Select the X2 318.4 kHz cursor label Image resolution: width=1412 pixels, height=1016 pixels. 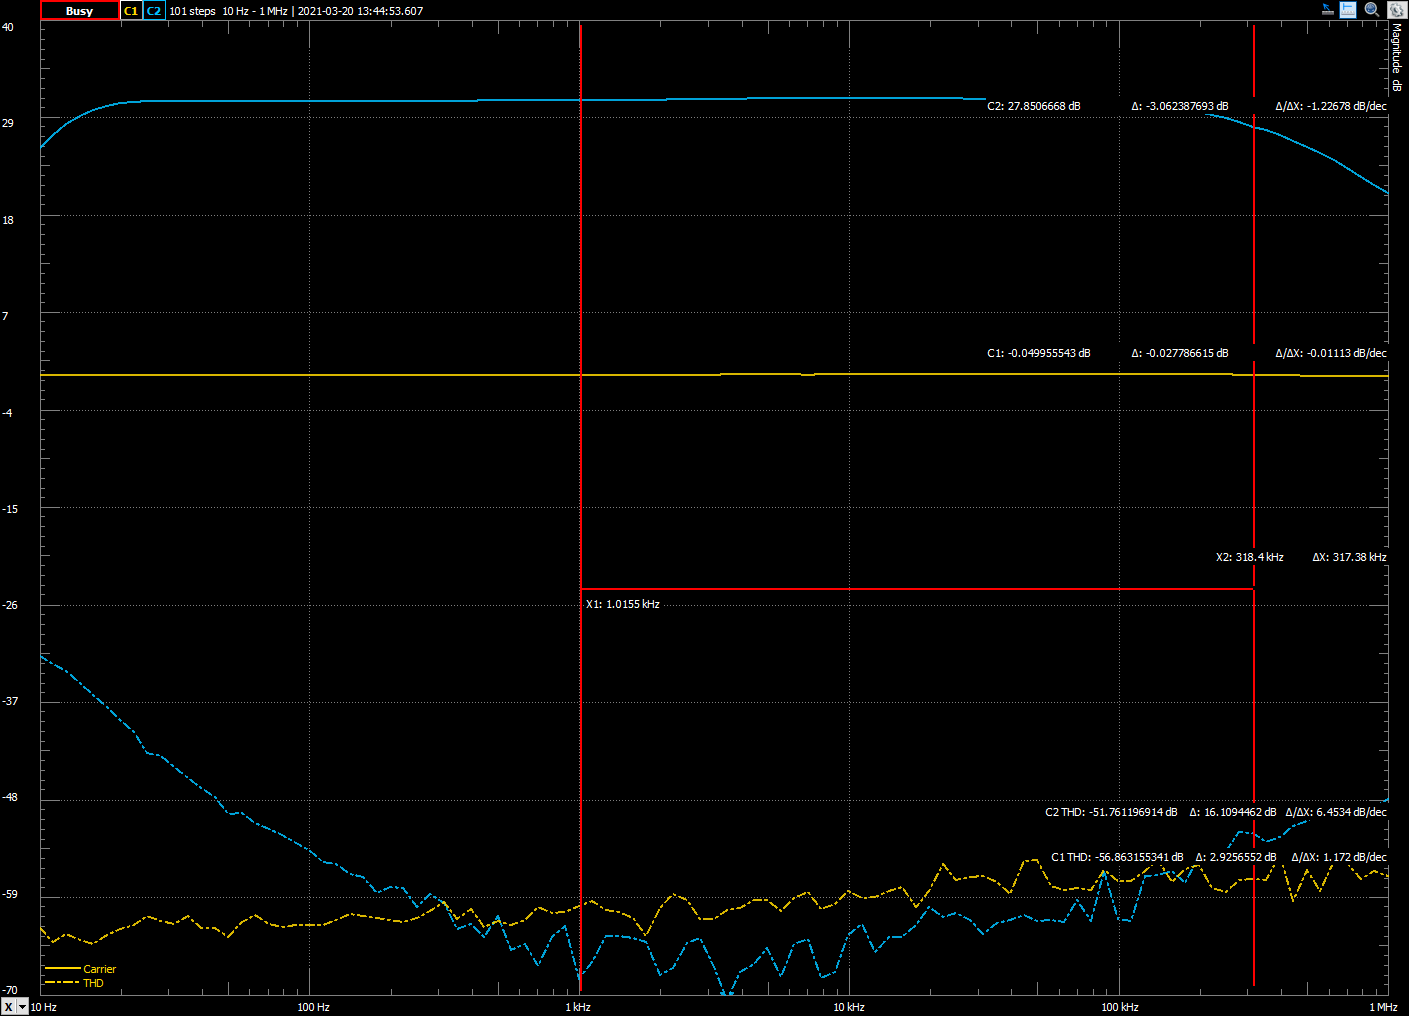coord(1249,557)
